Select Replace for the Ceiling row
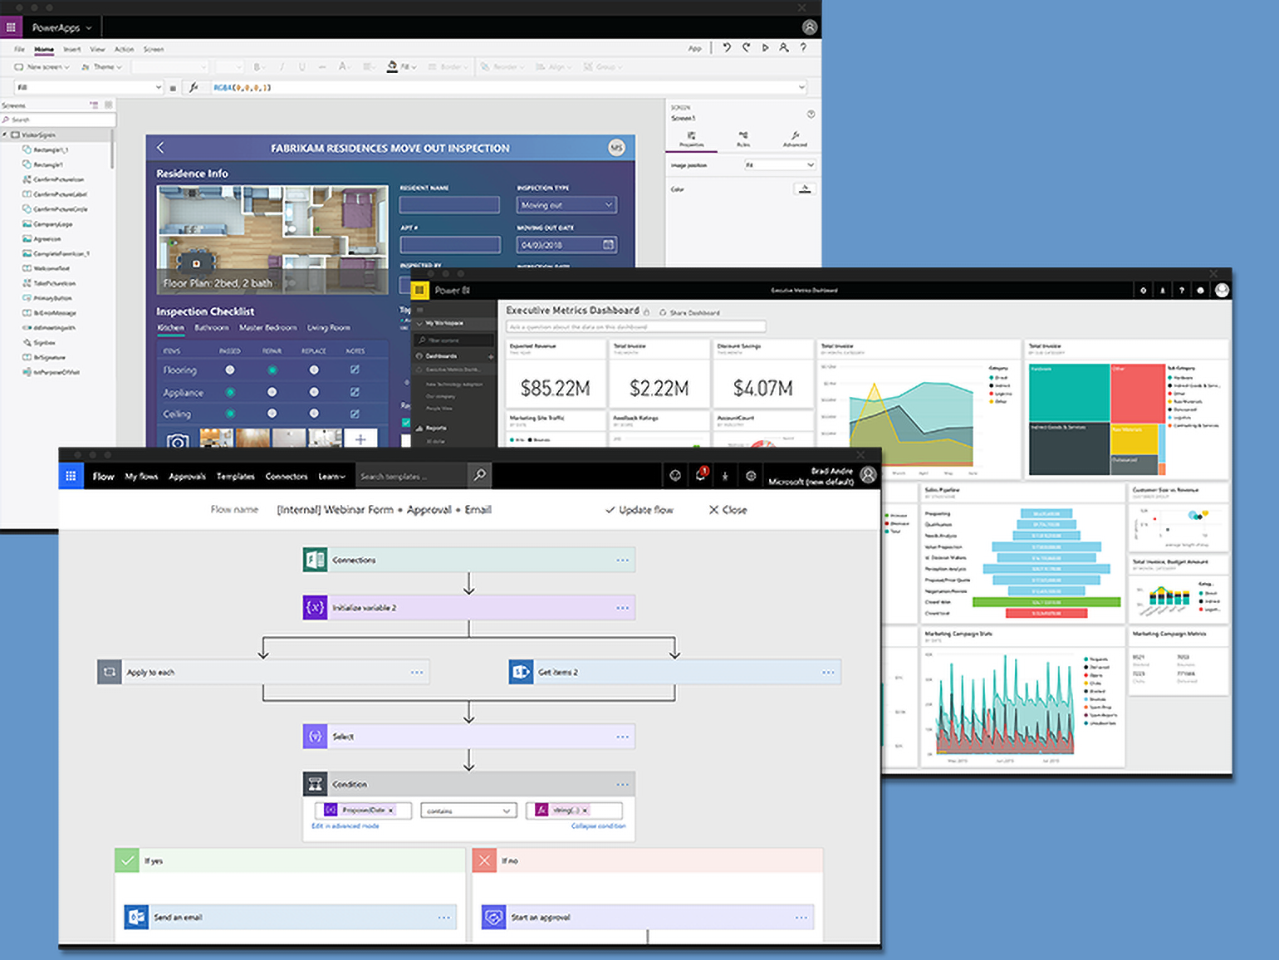1280x960 pixels. [314, 413]
